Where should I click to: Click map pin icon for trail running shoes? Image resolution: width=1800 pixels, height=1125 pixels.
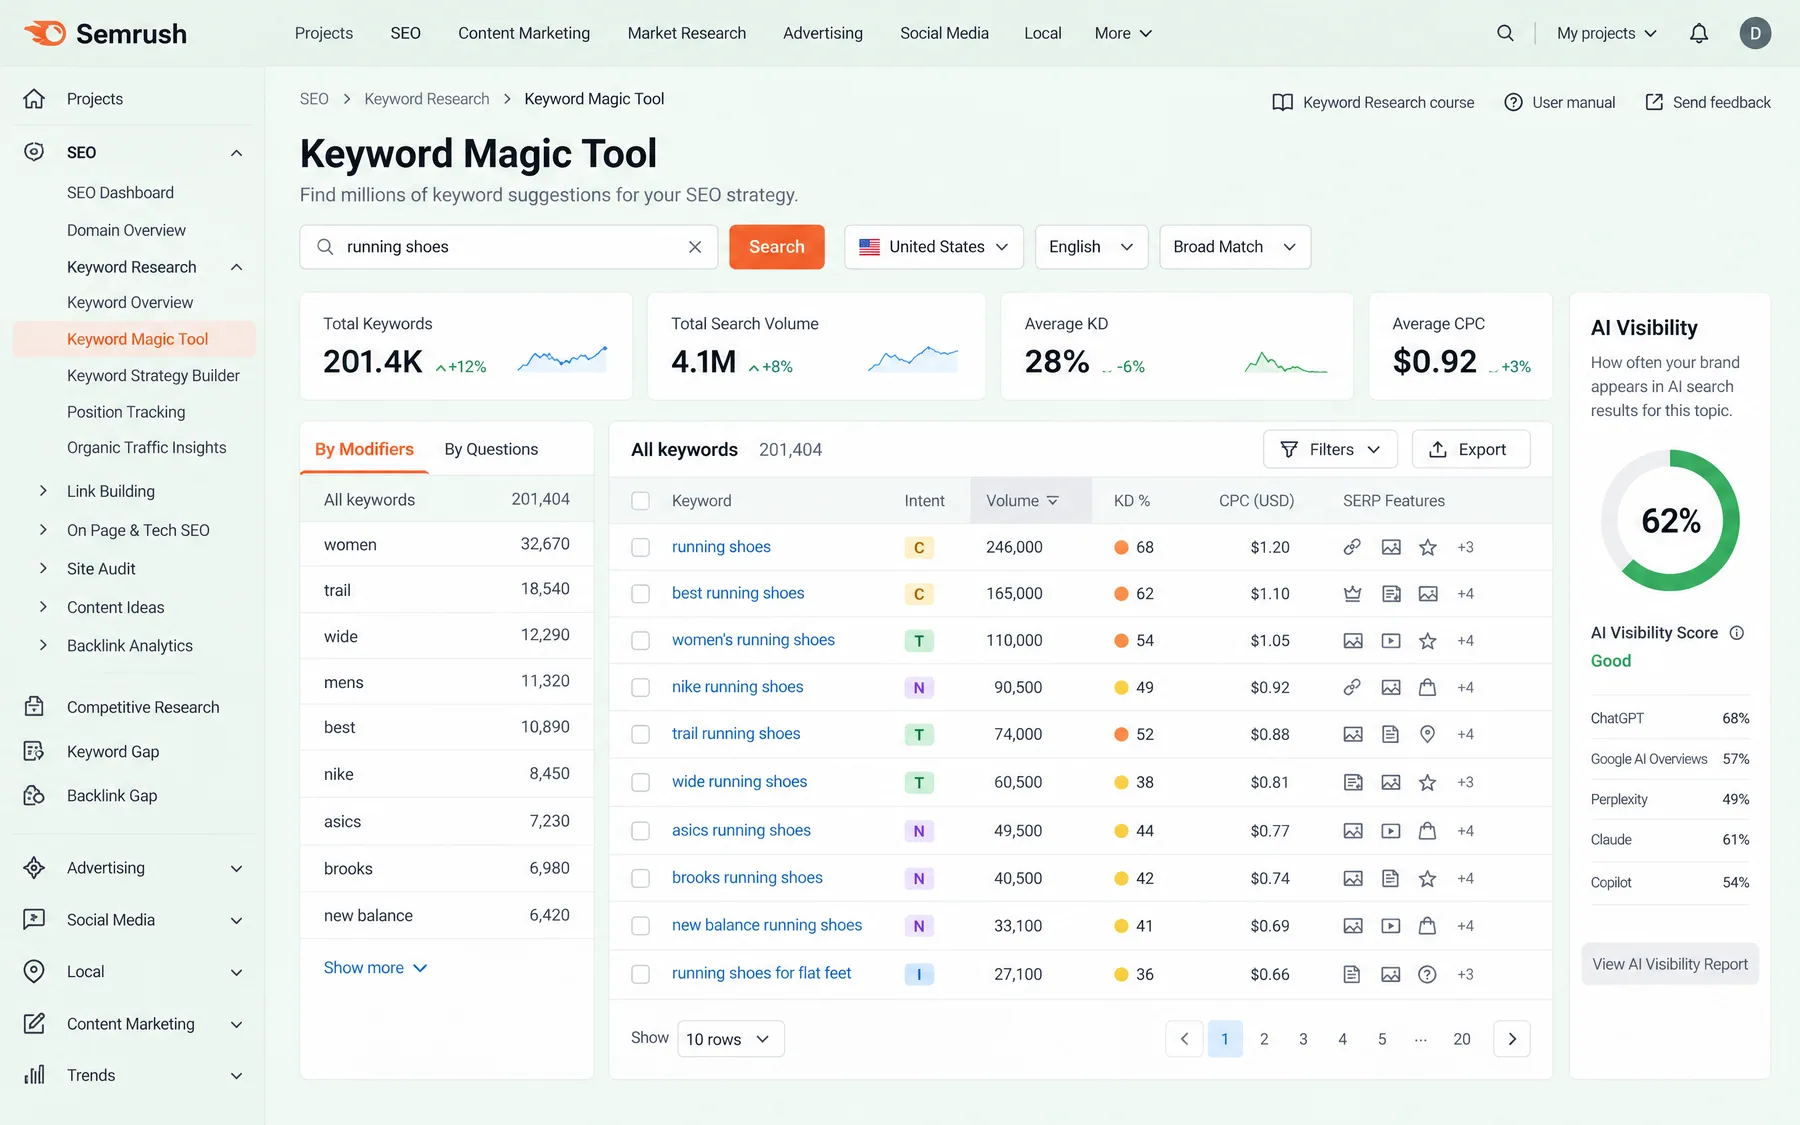tap(1428, 734)
